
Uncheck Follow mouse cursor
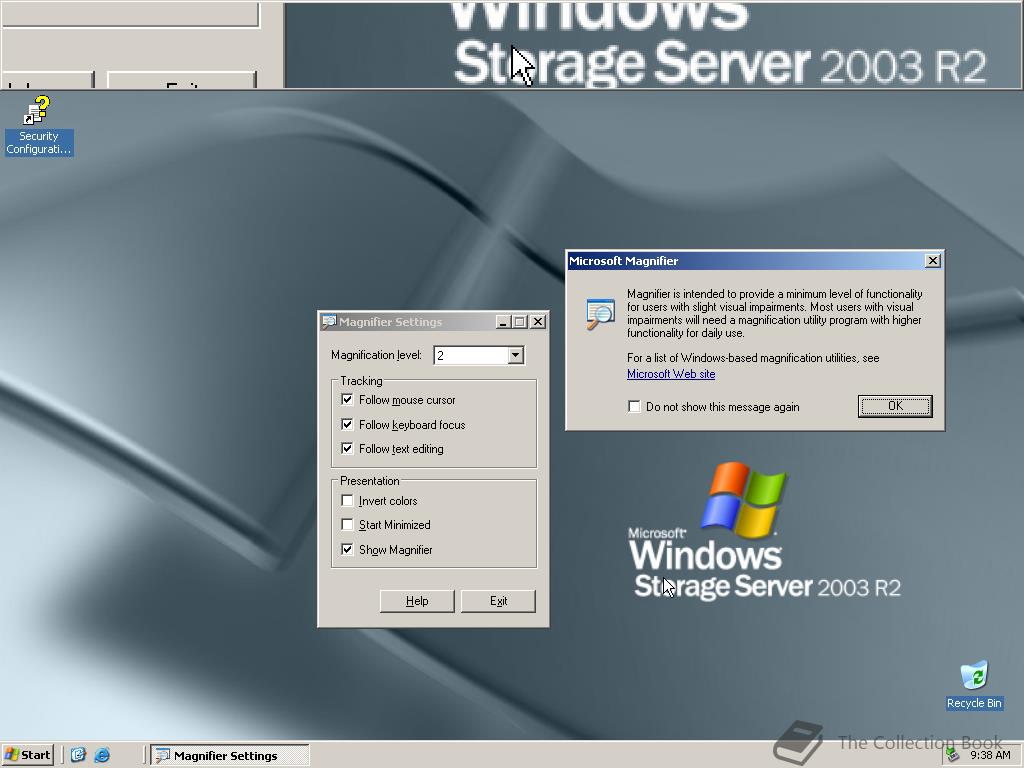tap(347, 400)
